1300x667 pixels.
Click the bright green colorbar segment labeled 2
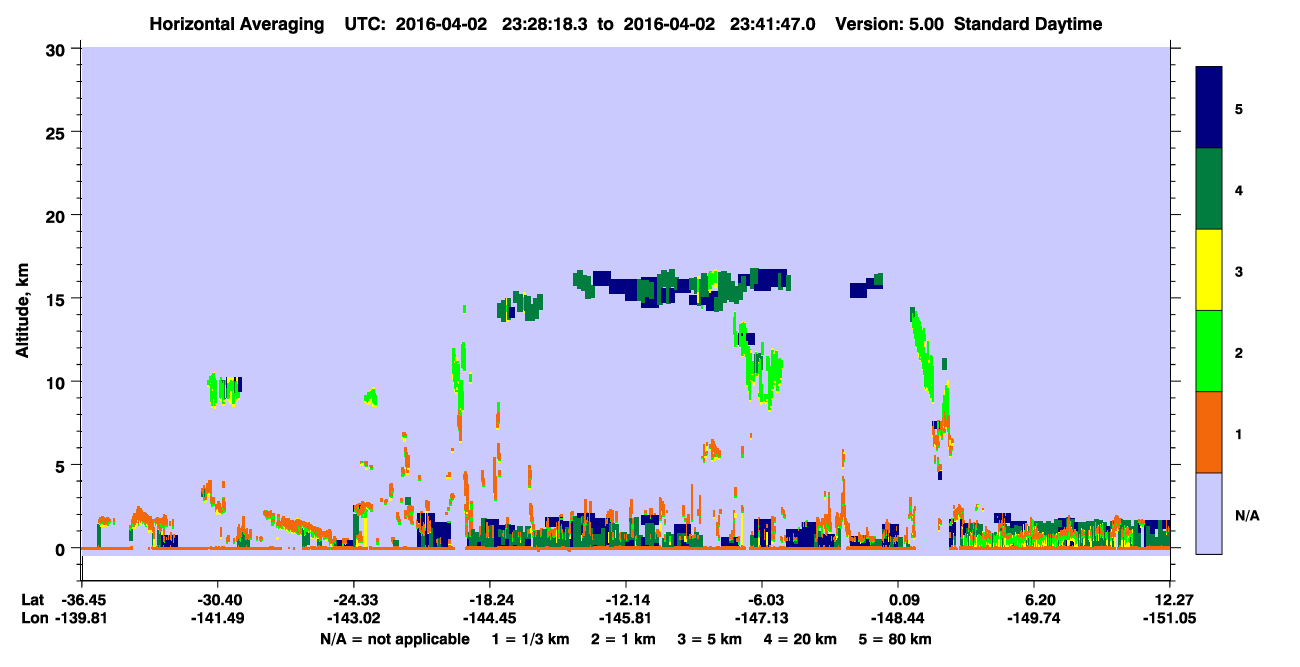(1209, 351)
